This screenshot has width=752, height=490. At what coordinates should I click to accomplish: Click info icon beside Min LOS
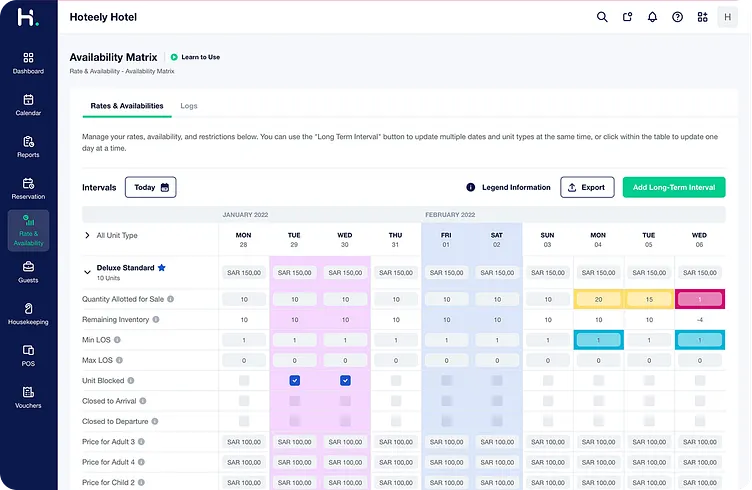click(x=117, y=340)
